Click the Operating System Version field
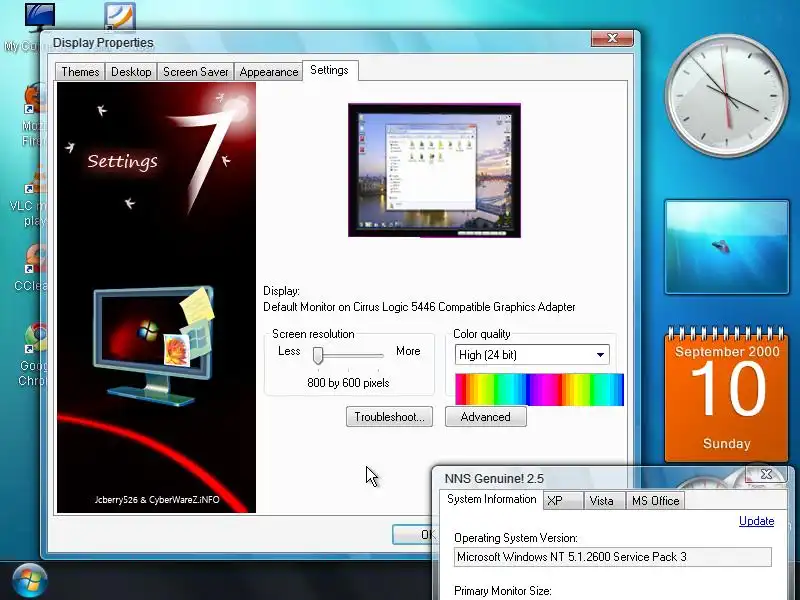This screenshot has width=800, height=600. (613, 557)
